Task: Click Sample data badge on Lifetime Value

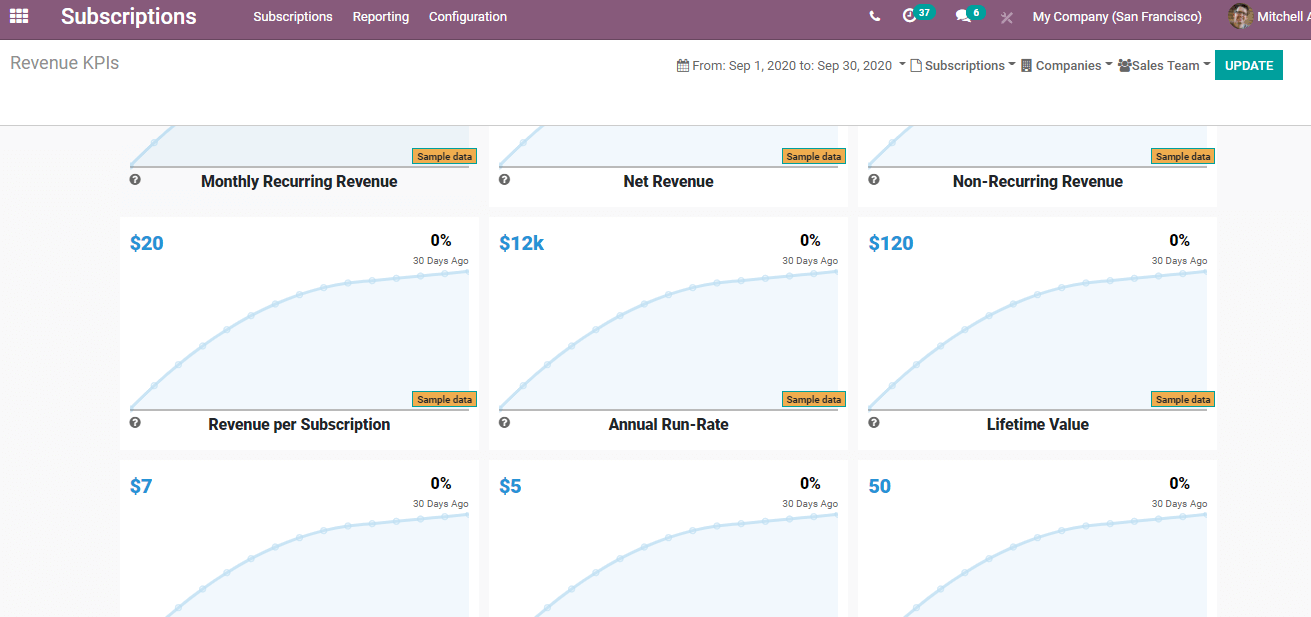Action: coord(1183,399)
